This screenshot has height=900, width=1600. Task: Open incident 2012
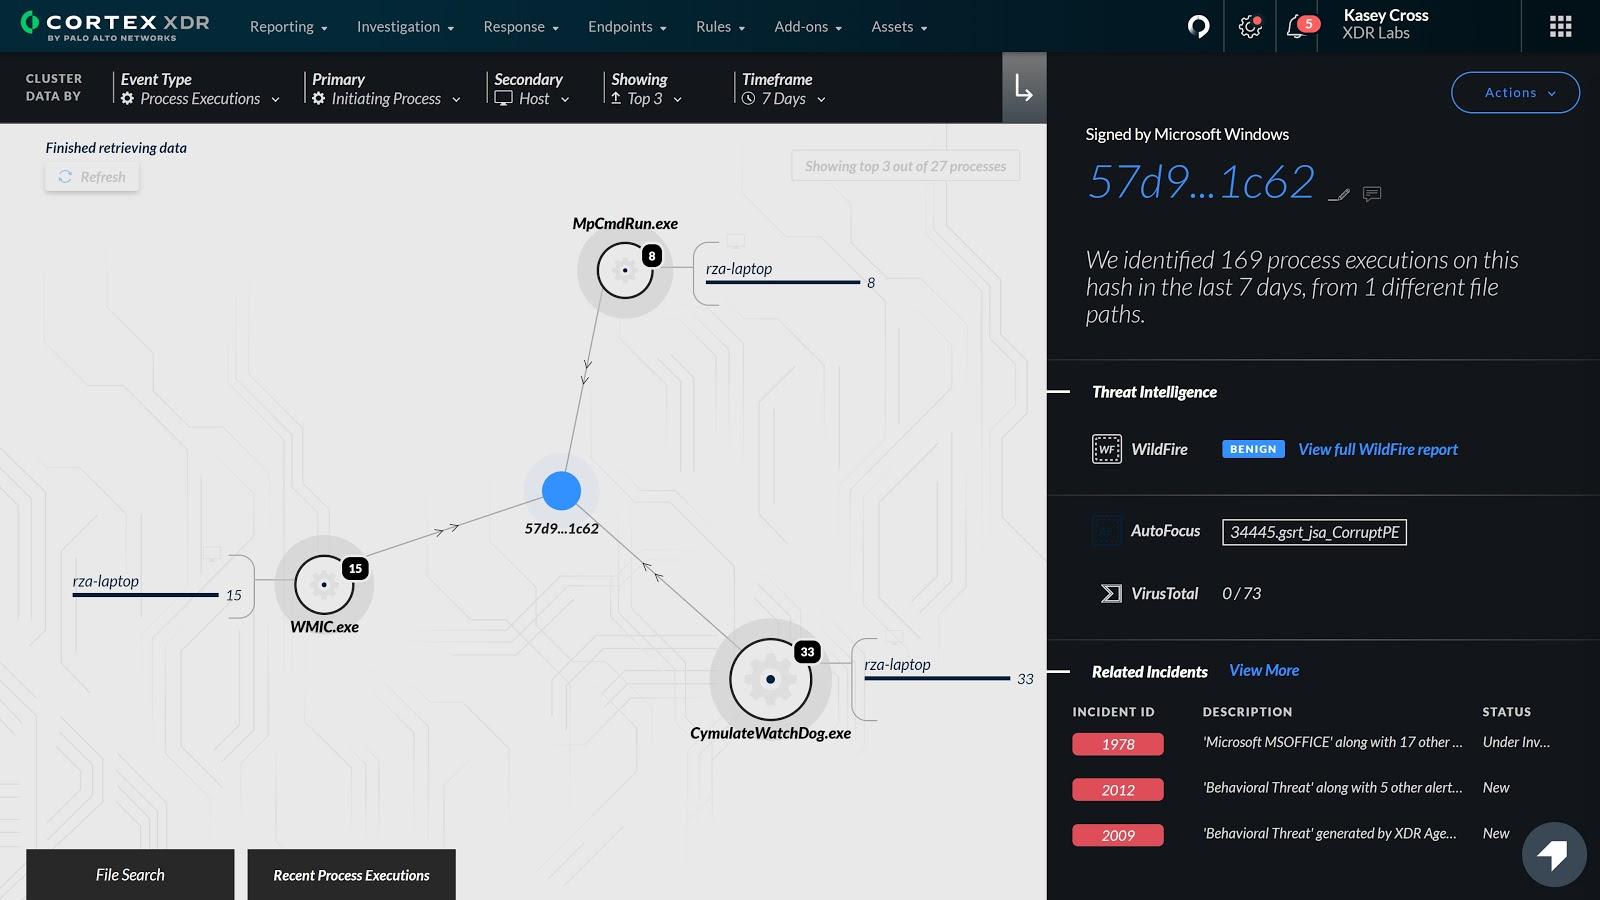[1118, 790]
